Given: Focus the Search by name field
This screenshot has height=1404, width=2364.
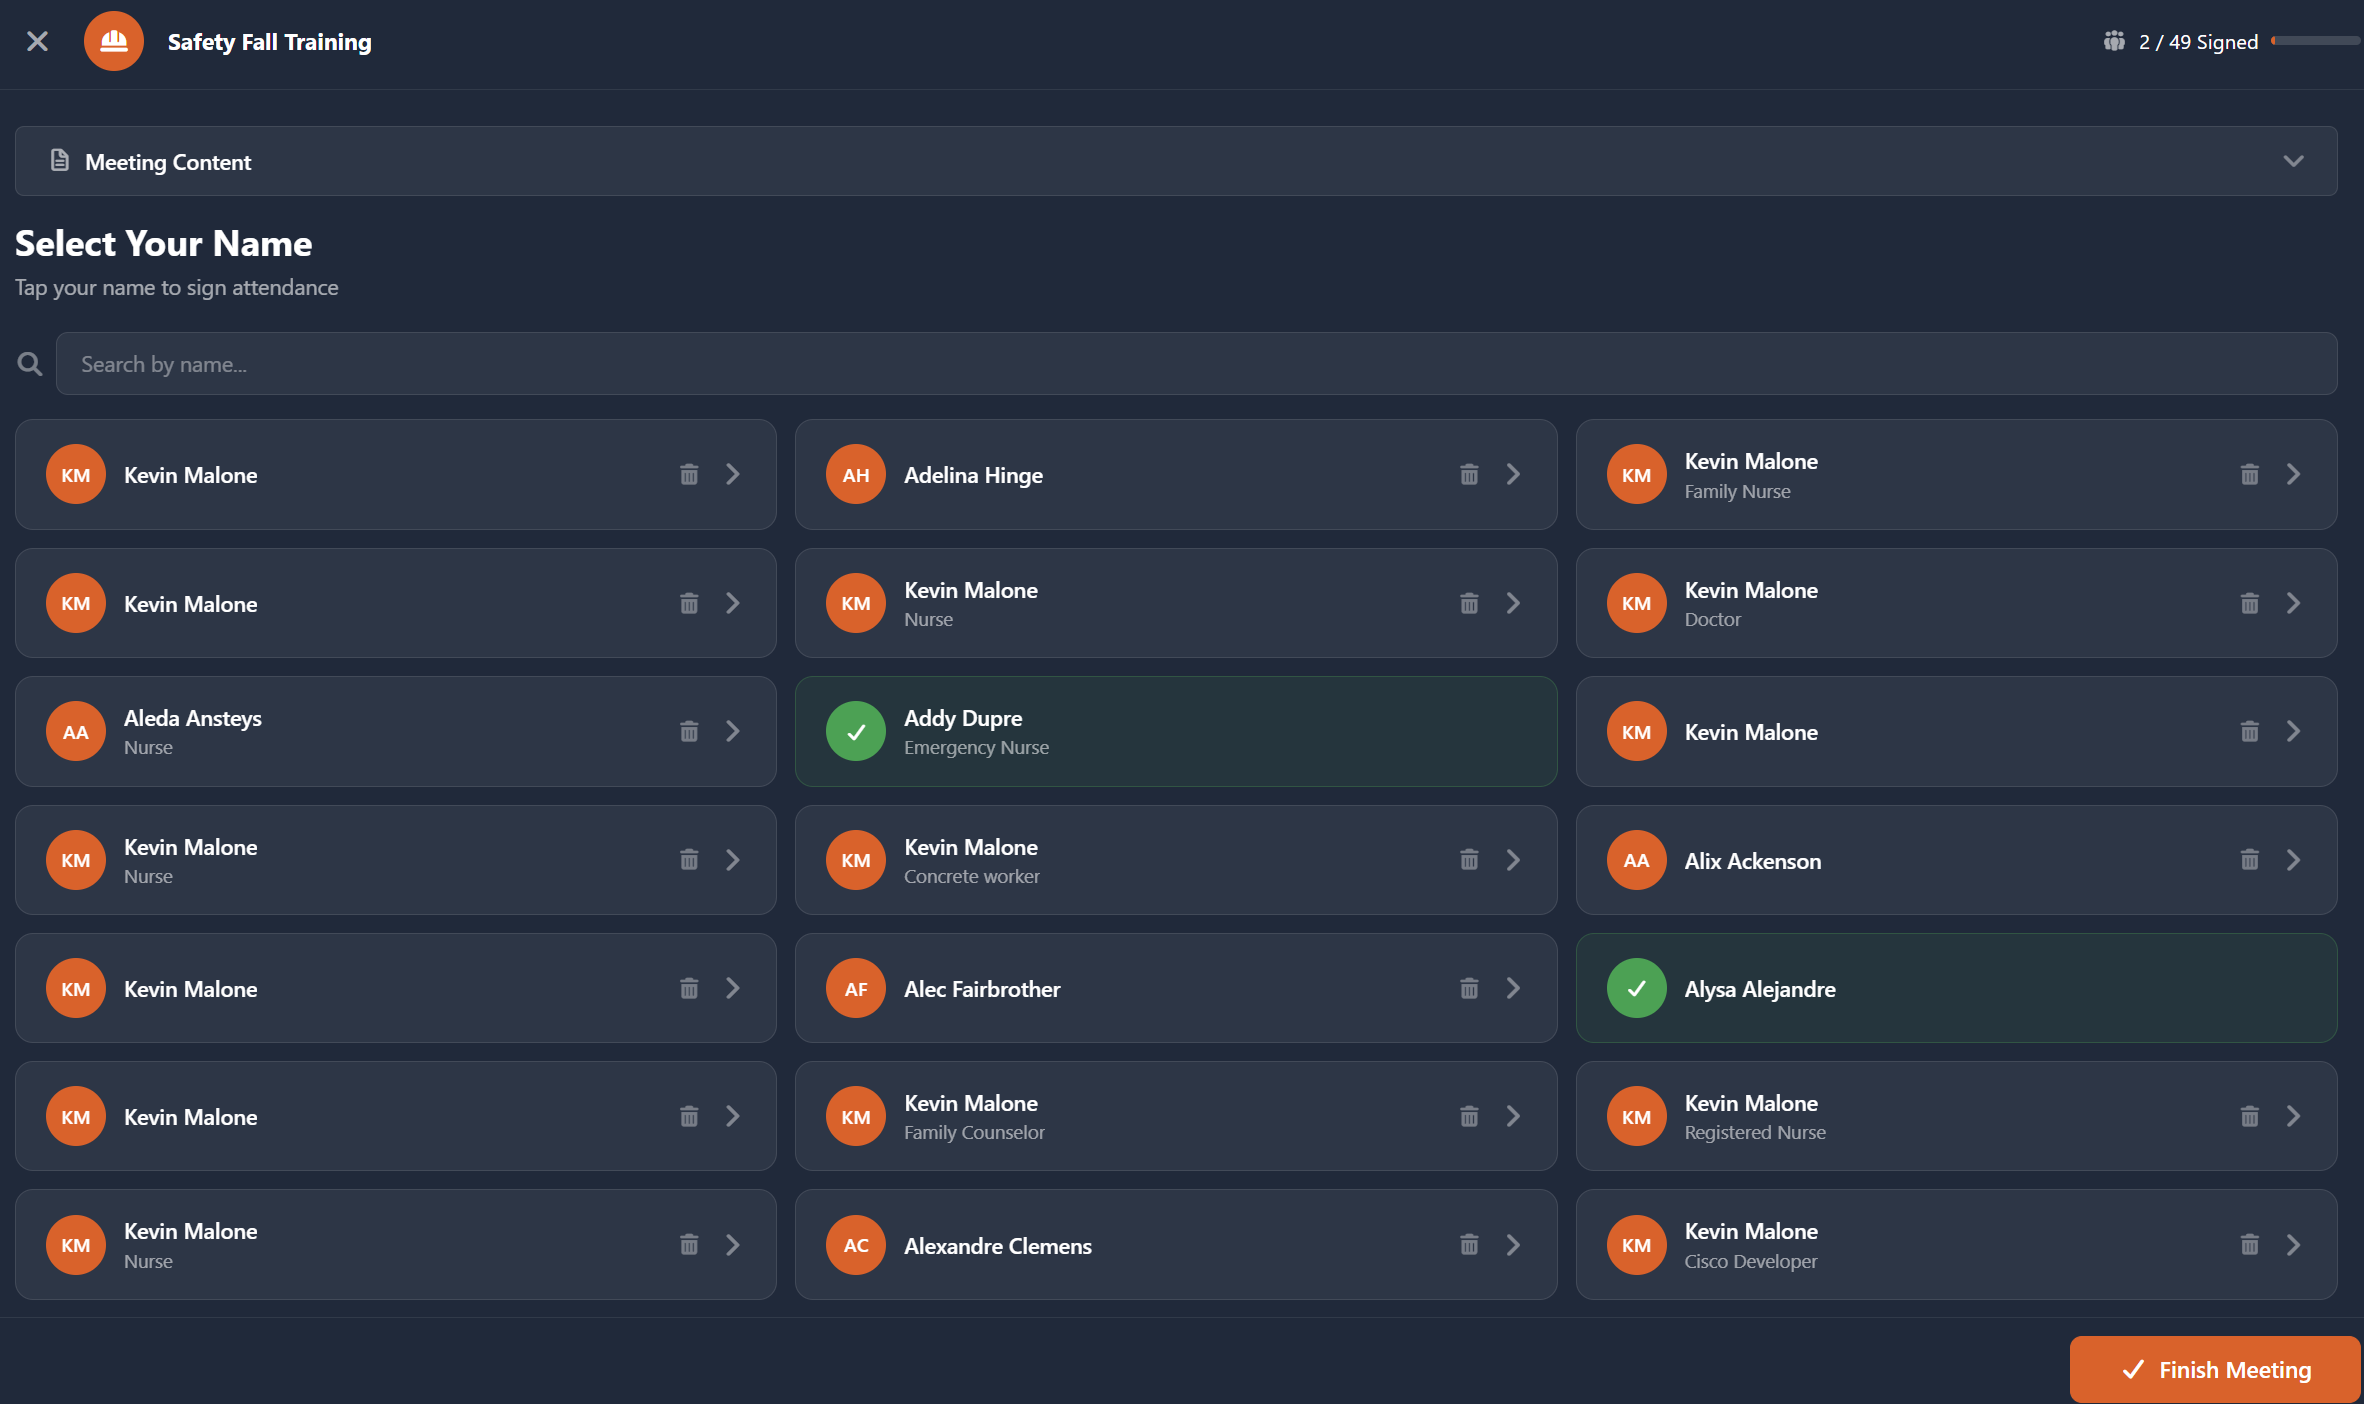Looking at the screenshot, I should pyautogui.click(x=1196, y=364).
